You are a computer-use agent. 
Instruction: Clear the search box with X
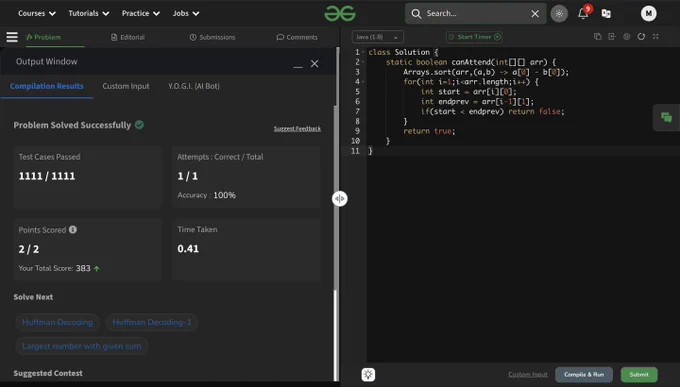click(x=535, y=13)
